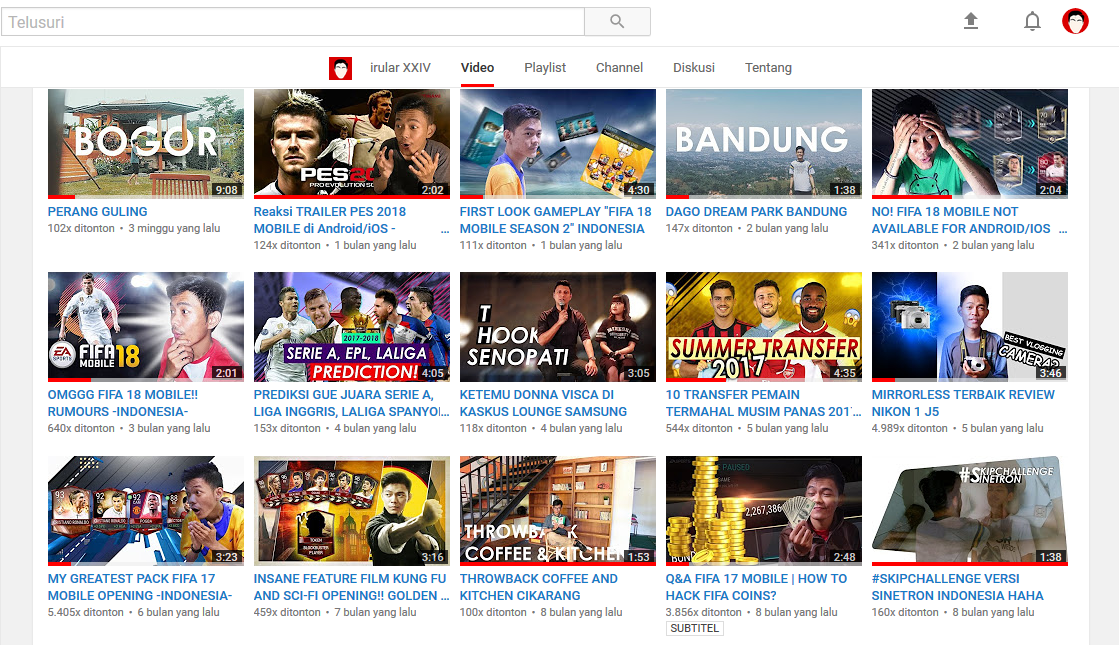1119x645 pixels.
Task: Click "640x ditonton" view count text
Action: [81, 428]
